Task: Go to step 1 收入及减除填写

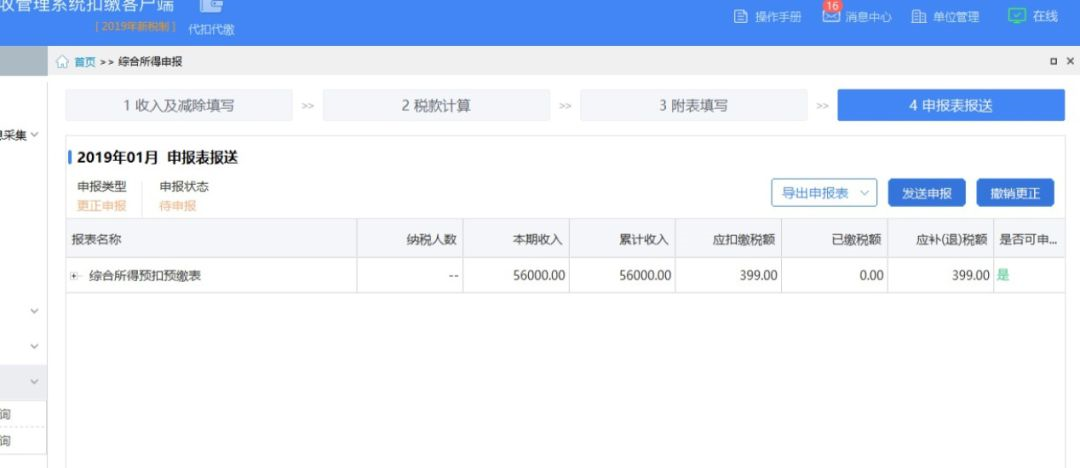Action: click(x=179, y=105)
